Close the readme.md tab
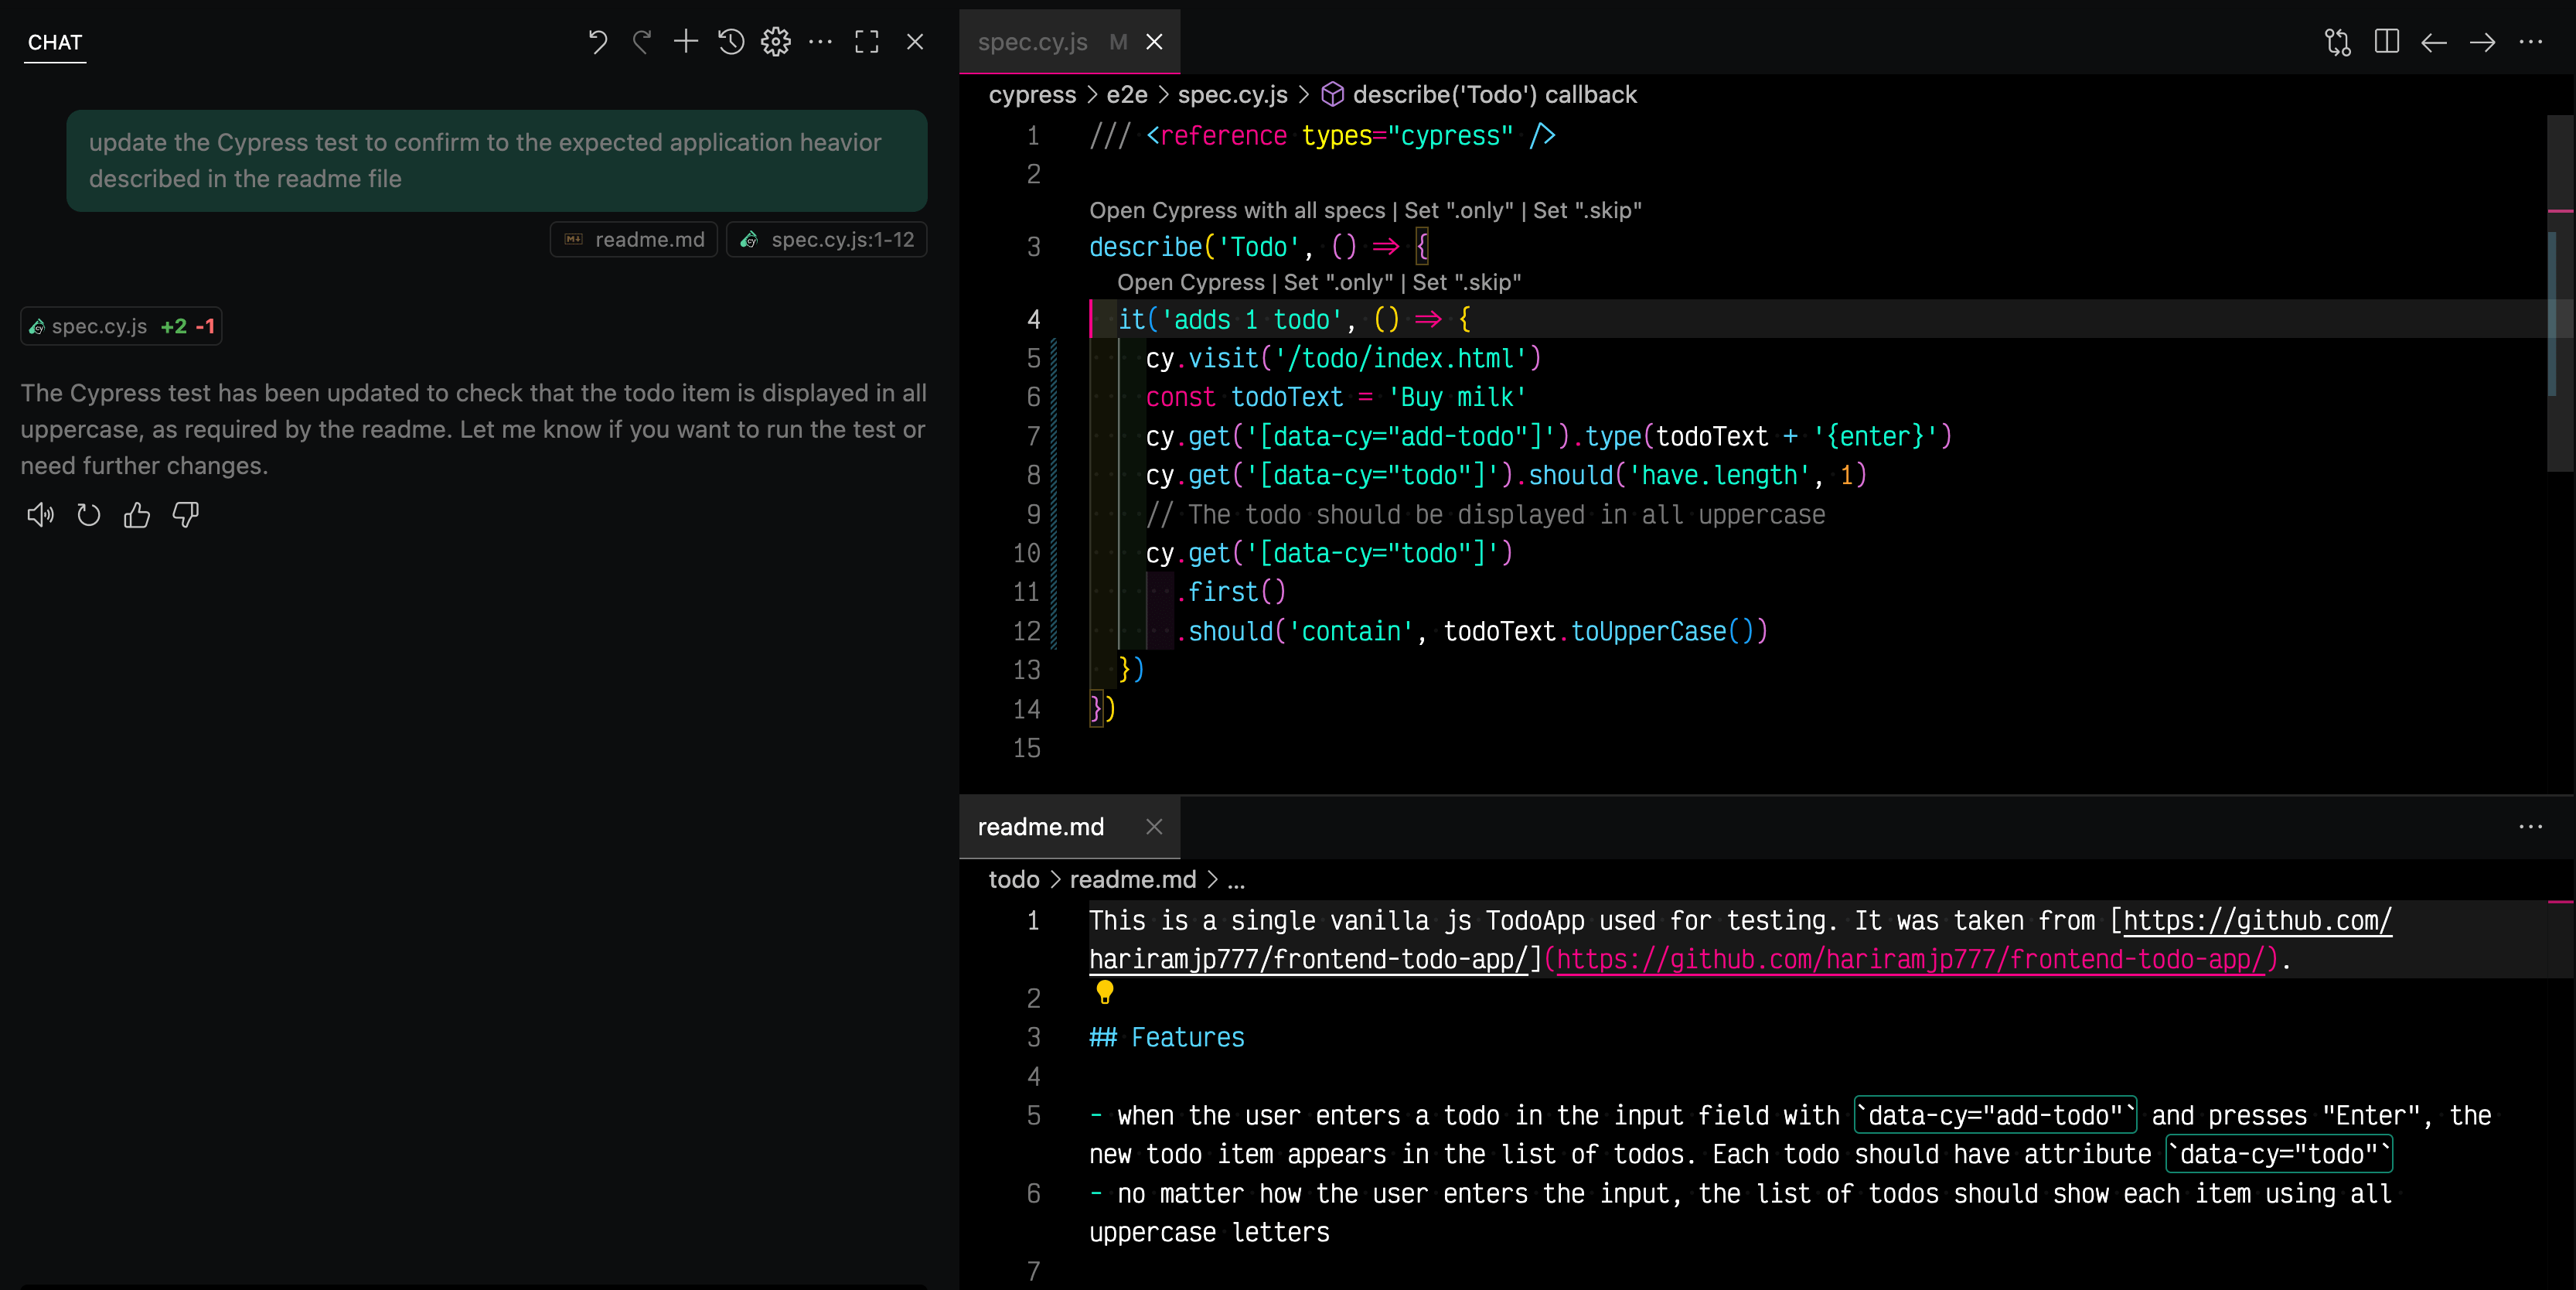The image size is (2576, 1290). 1154,827
